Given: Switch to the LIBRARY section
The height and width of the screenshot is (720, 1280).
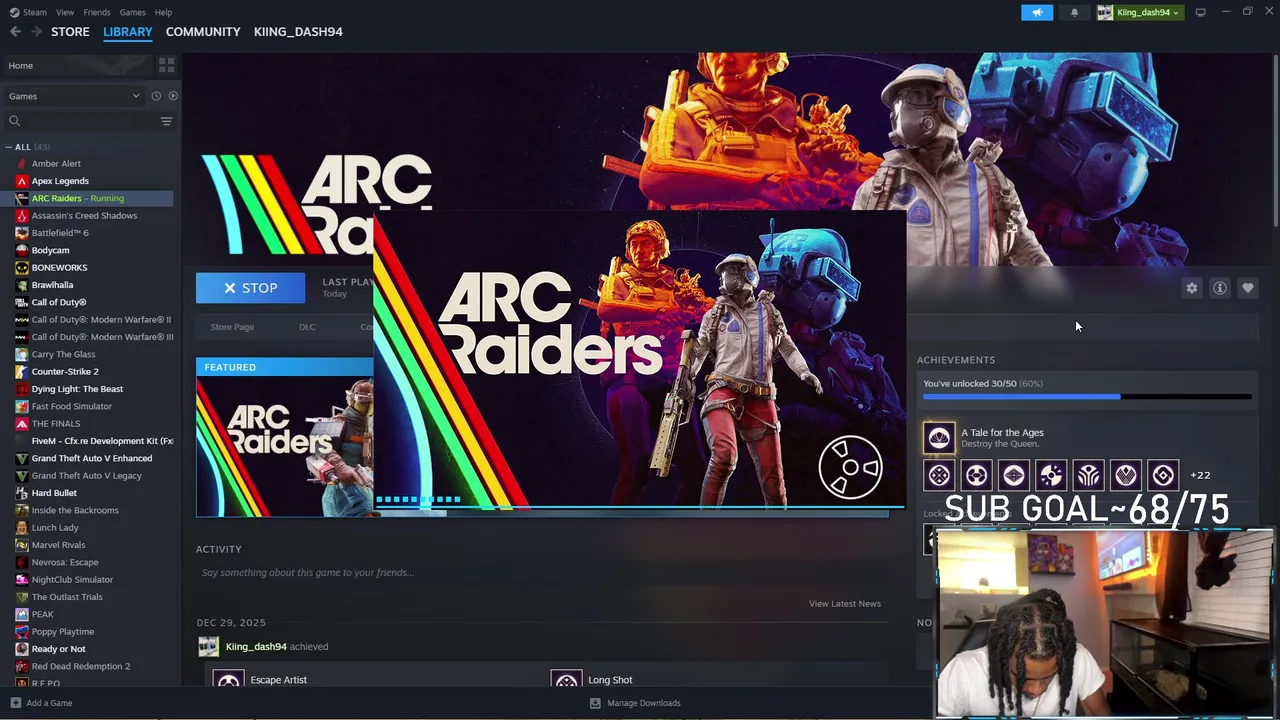Looking at the screenshot, I should pyautogui.click(x=128, y=32).
